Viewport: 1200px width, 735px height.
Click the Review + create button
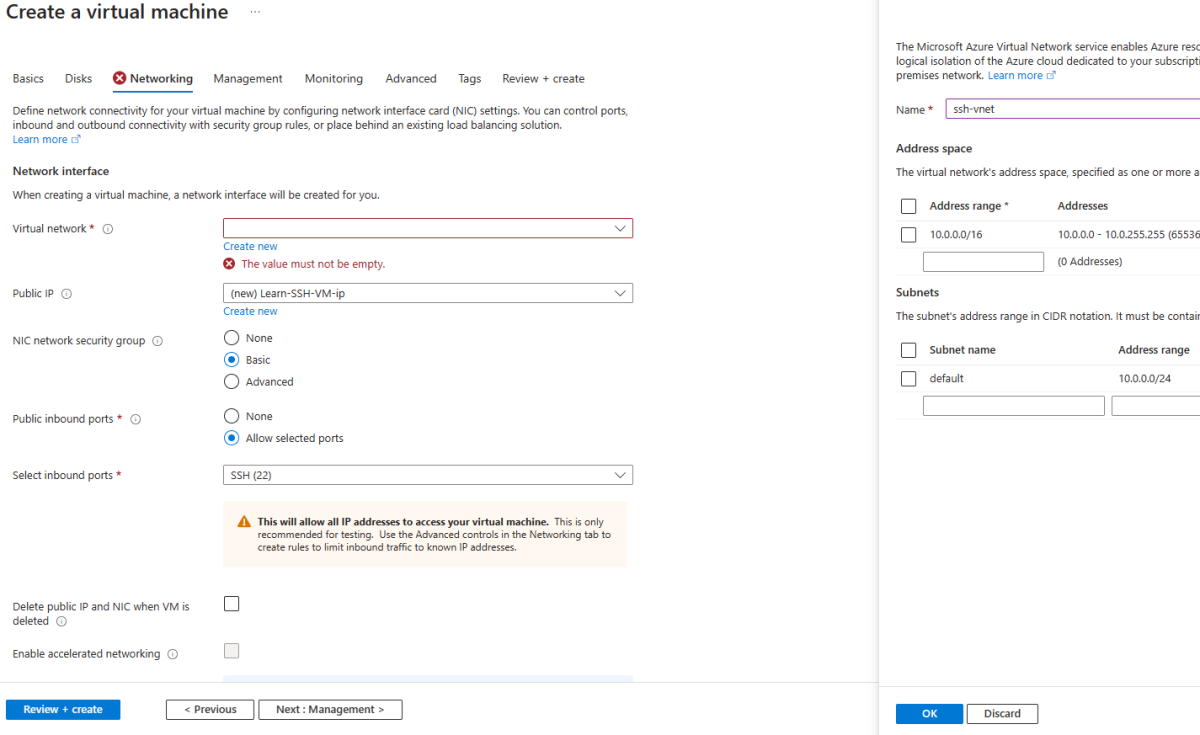(x=63, y=709)
